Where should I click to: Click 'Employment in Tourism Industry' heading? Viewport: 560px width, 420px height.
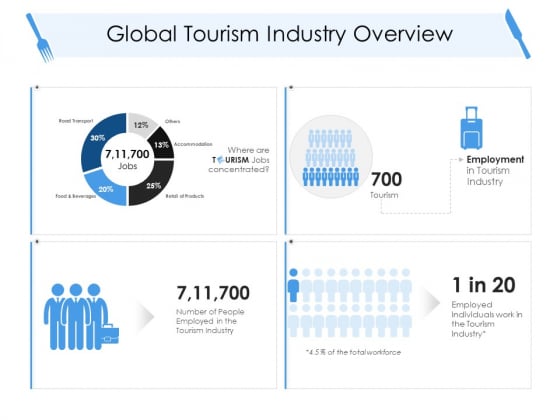point(495,170)
